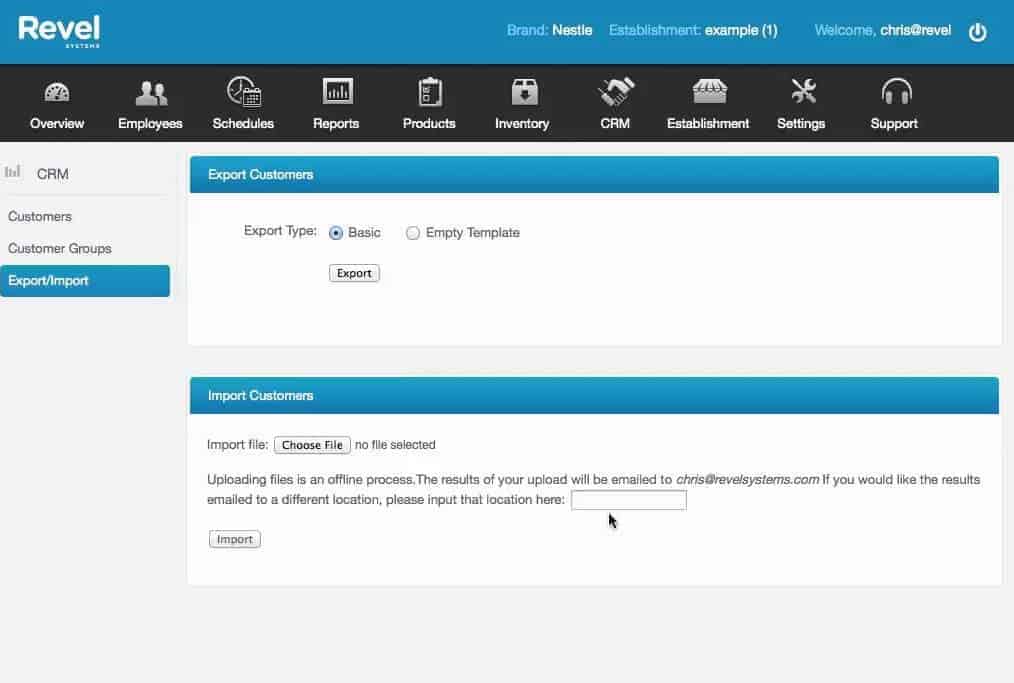The width and height of the screenshot is (1014, 683).
Task: Click the Inventory box icon
Action: tap(523, 92)
